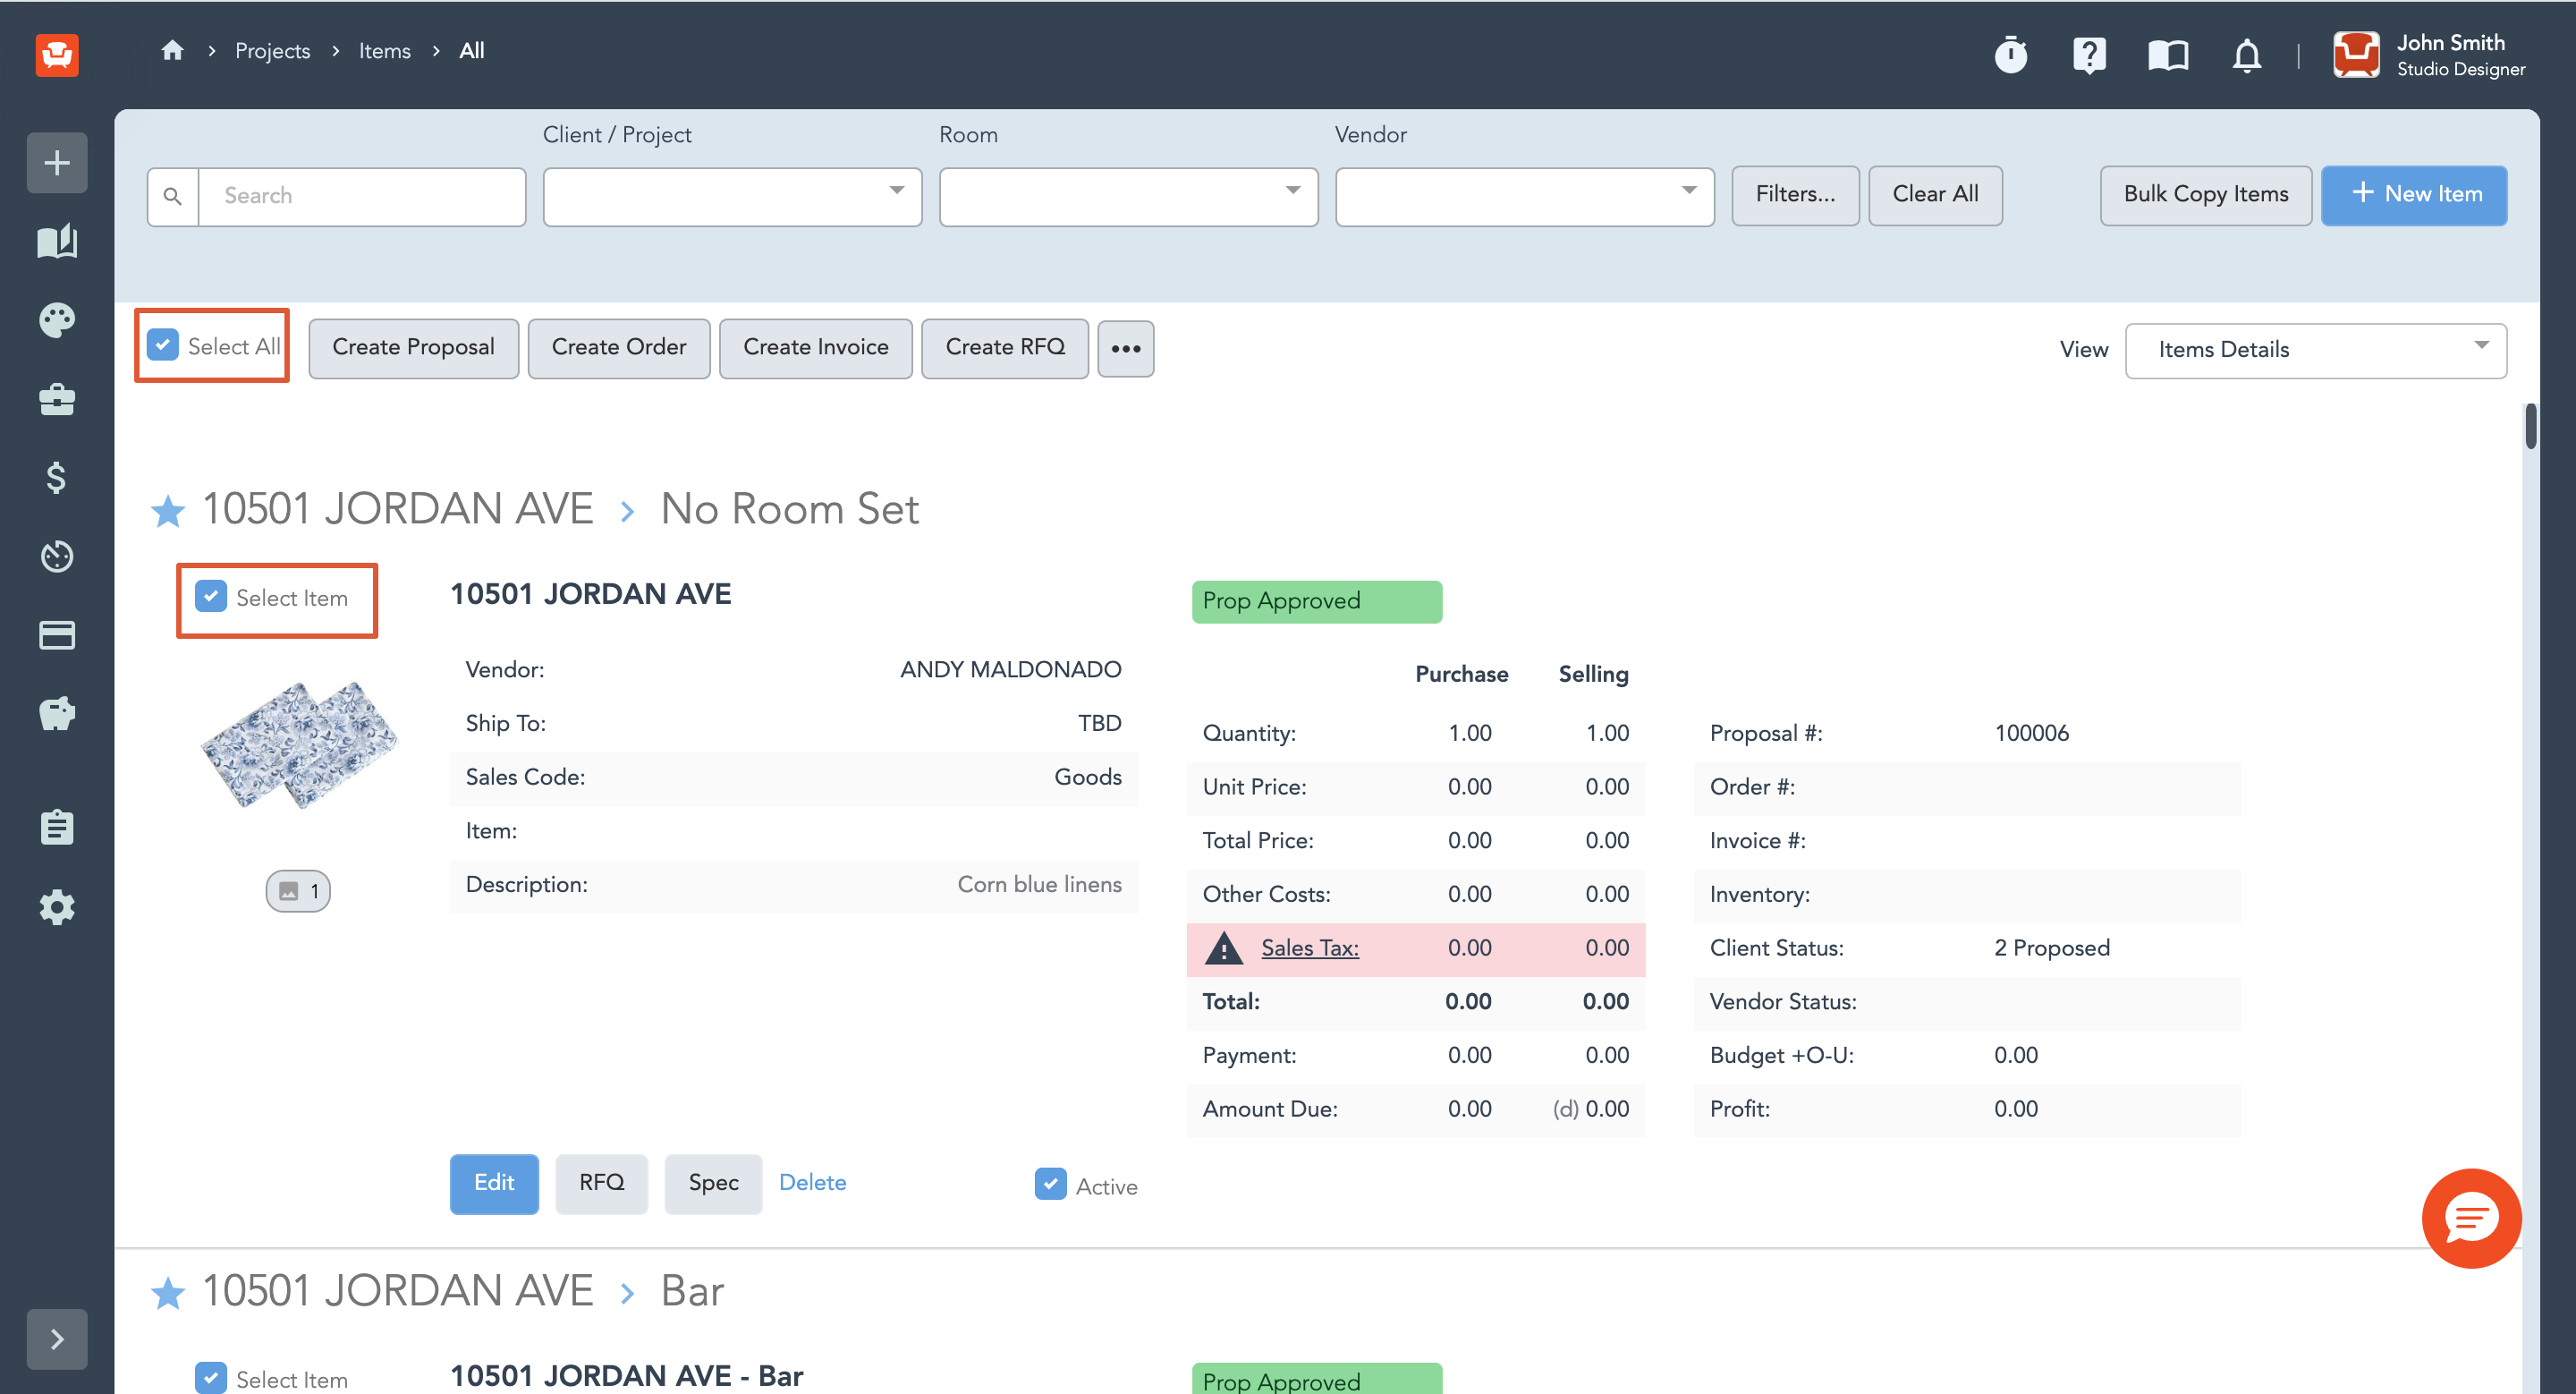This screenshot has height=1394, width=2576.
Task: Uncheck Select Item for Corn blue linens
Action: coord(211,597)
